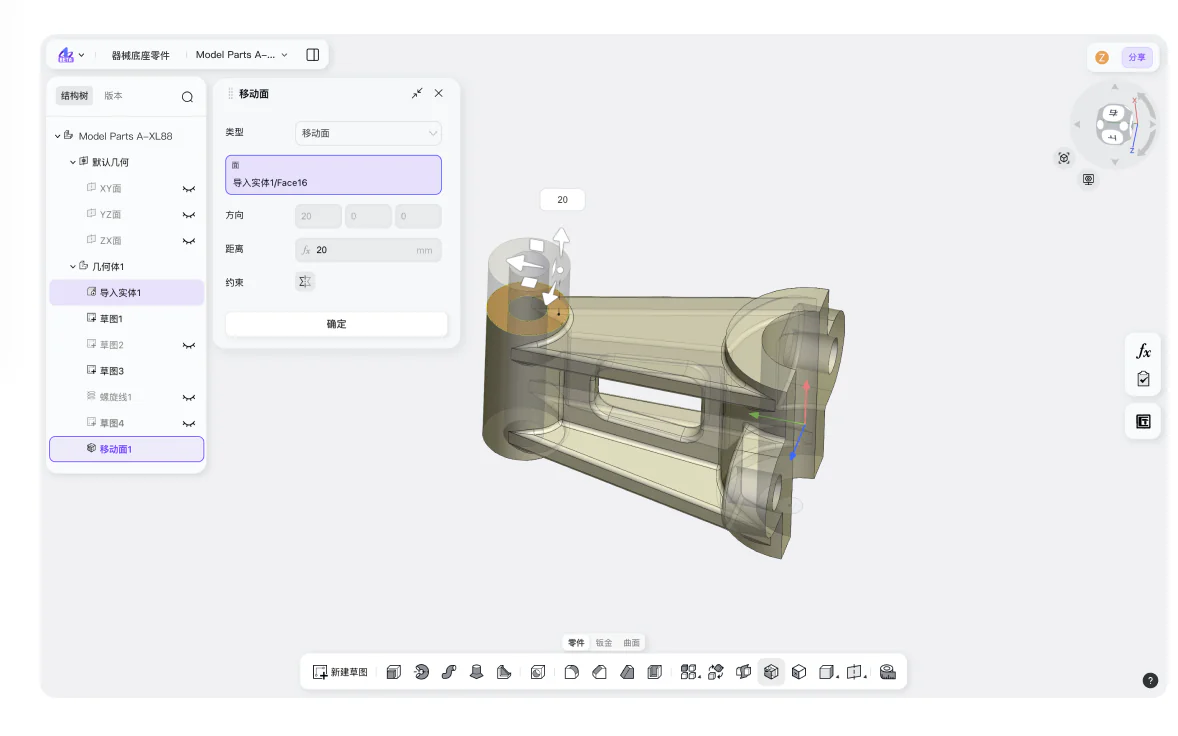This screenshot has width=1178, height=736.
Task: Show the hidden 草图2 sketch
Action: 189,346
